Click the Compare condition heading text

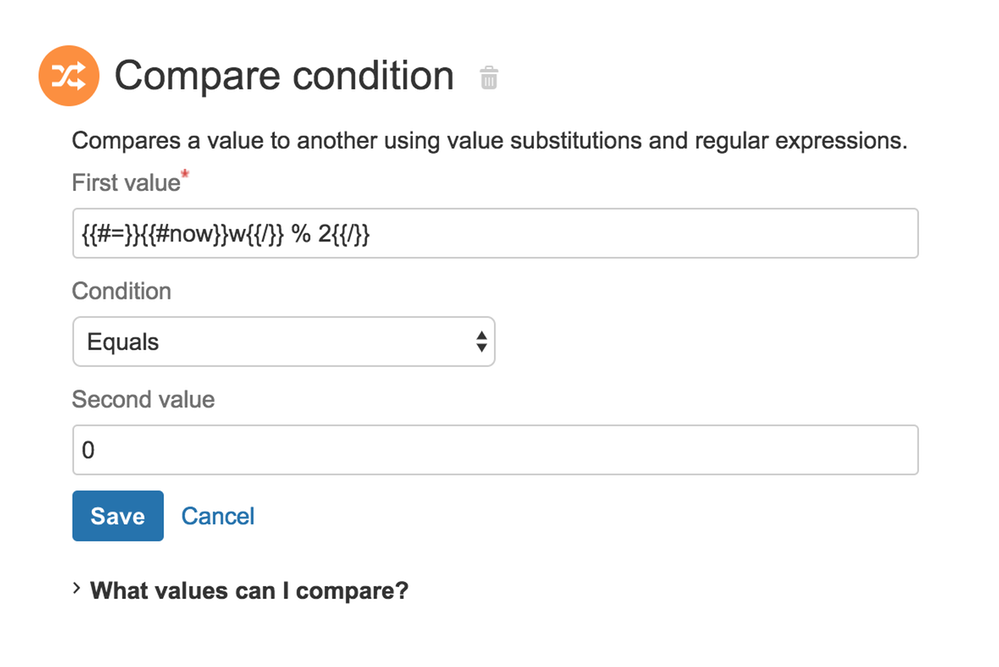coord(284,76)
